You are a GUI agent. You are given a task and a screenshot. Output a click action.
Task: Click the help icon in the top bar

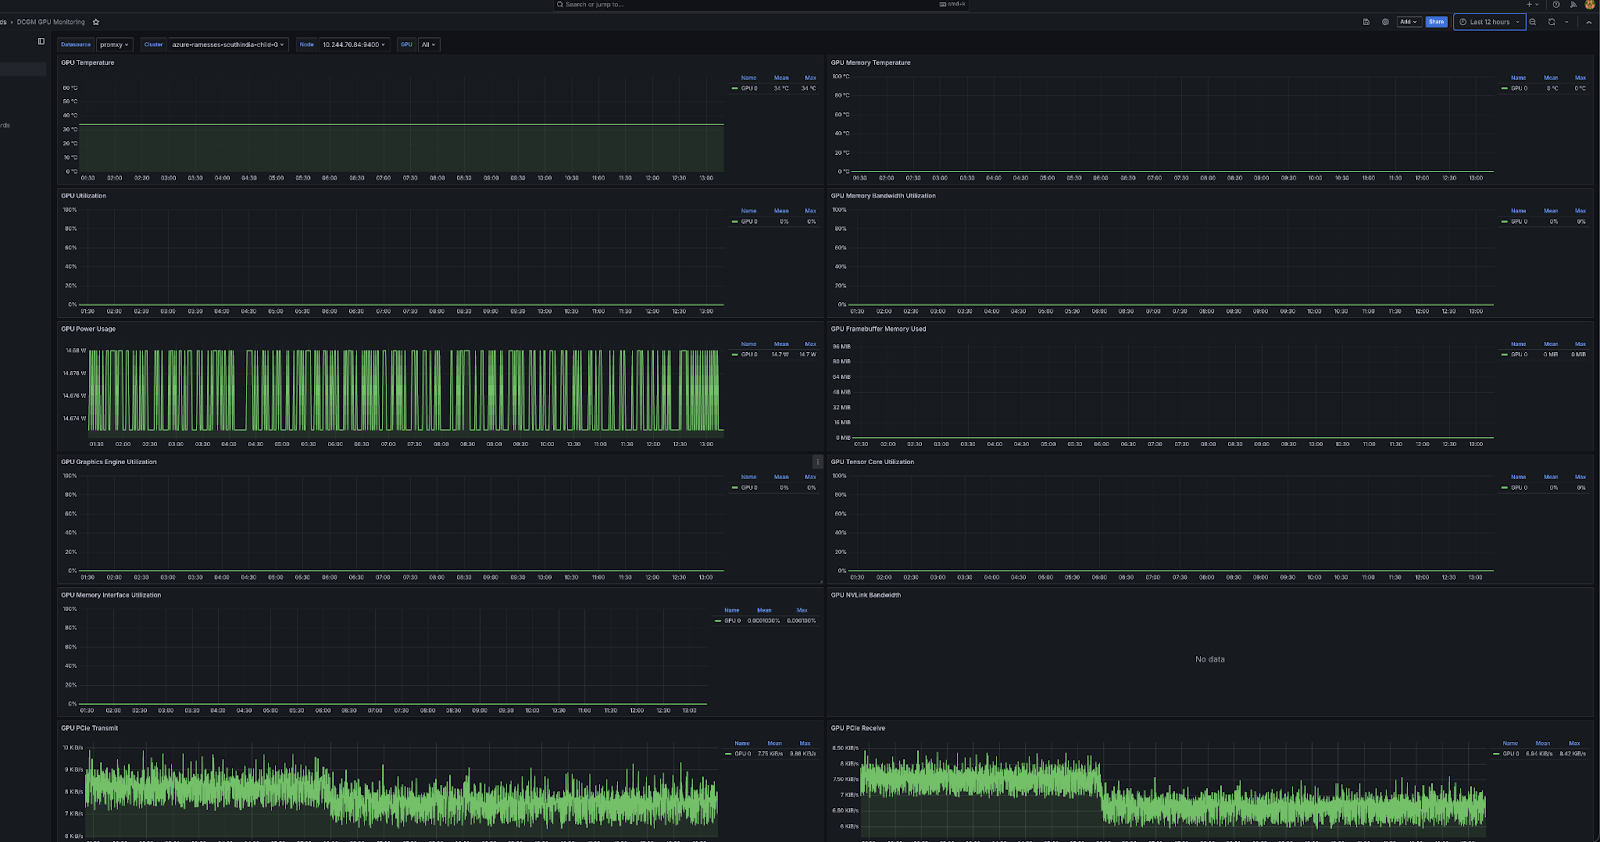click(x=1556, y=5)
